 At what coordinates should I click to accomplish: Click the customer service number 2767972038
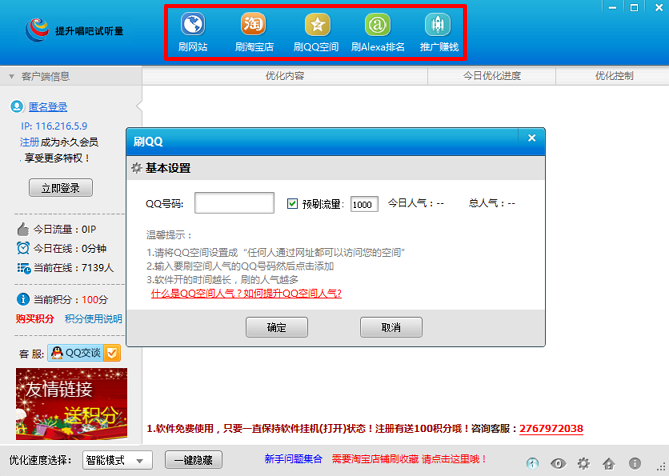pos(551,429)
